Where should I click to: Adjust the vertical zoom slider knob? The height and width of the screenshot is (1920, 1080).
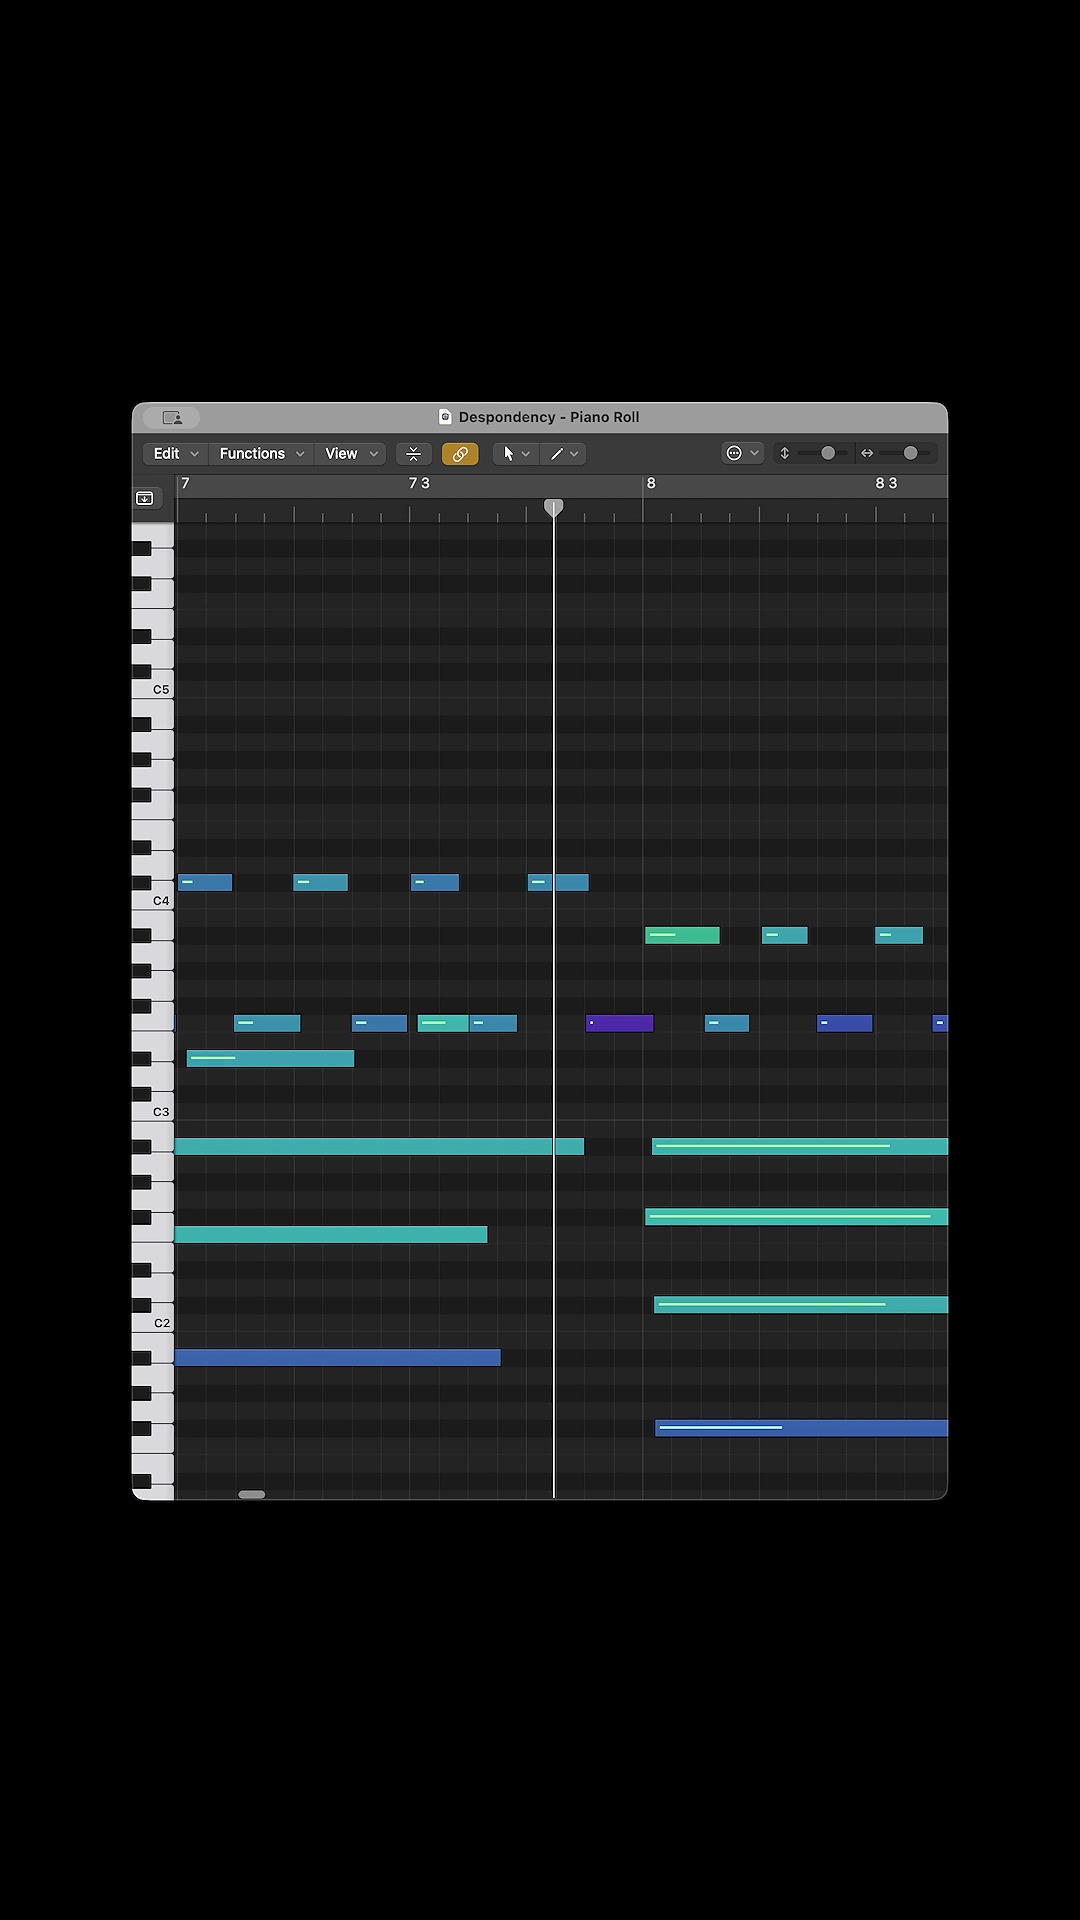pos(828,453)
